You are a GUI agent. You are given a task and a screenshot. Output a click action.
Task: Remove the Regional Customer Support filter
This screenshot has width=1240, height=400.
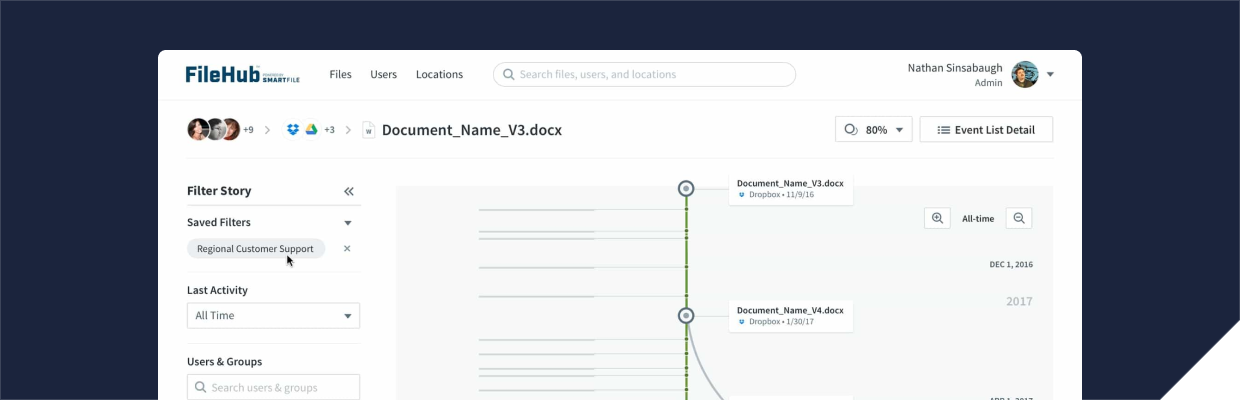coord(347,248)
